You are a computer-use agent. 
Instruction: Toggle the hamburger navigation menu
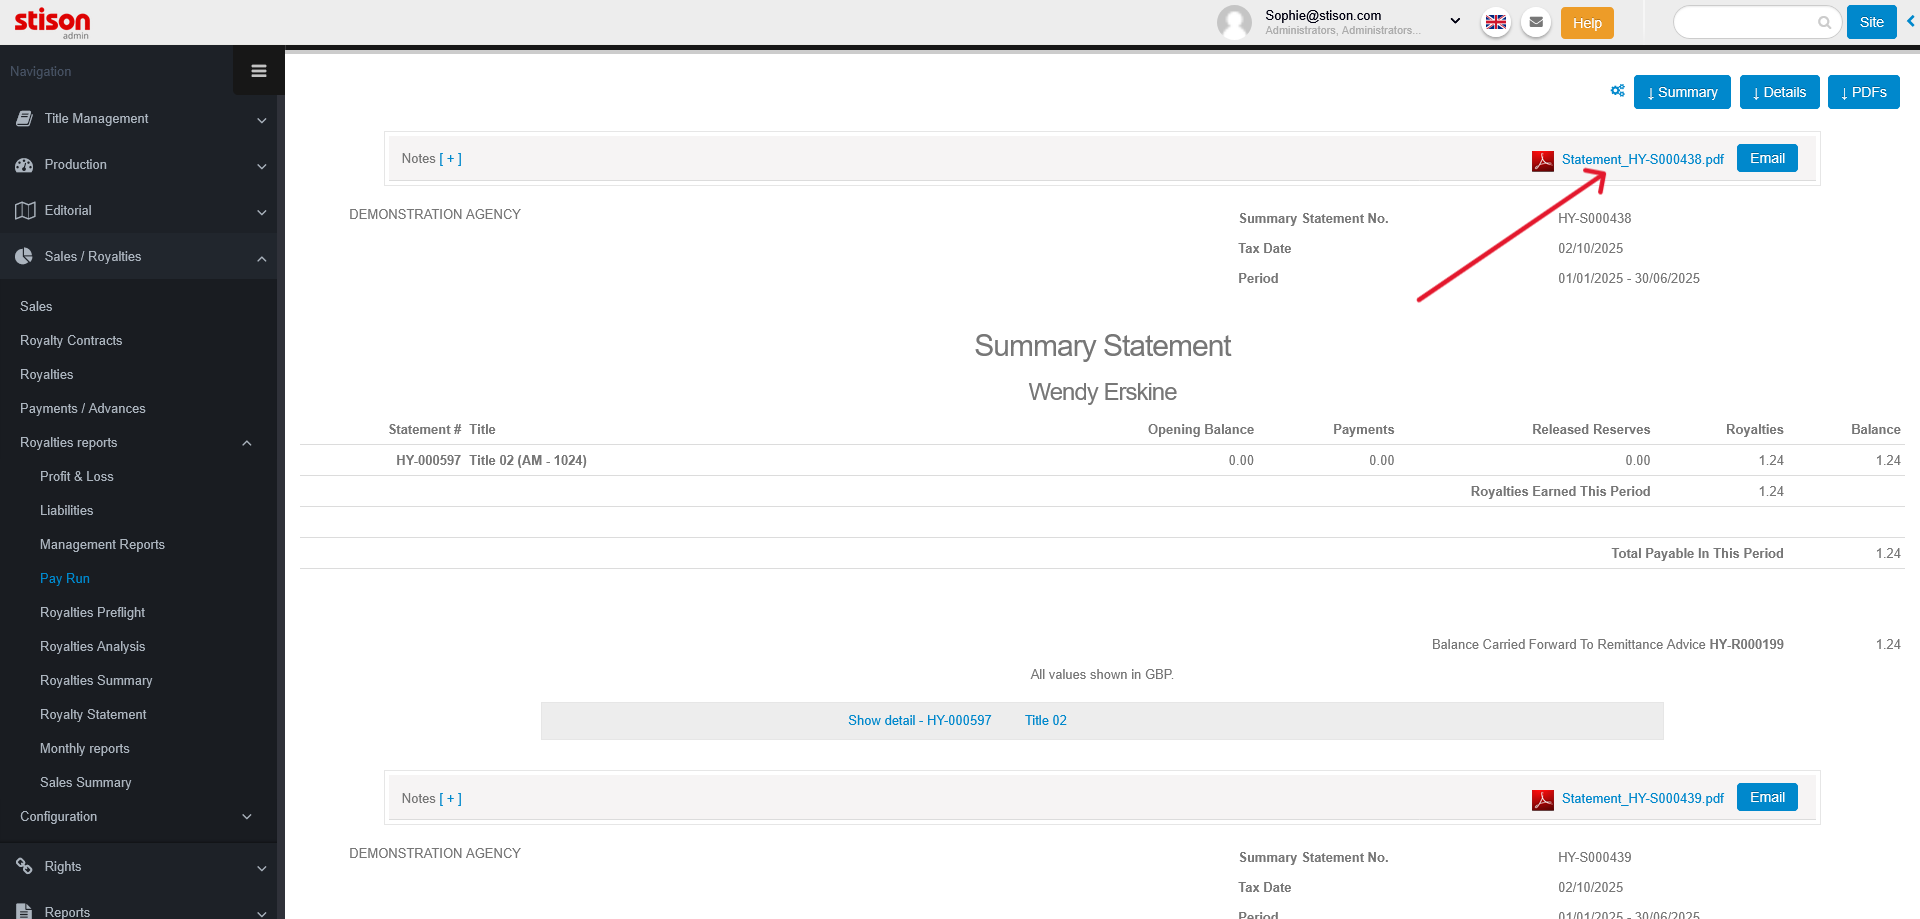coord(259,71)
